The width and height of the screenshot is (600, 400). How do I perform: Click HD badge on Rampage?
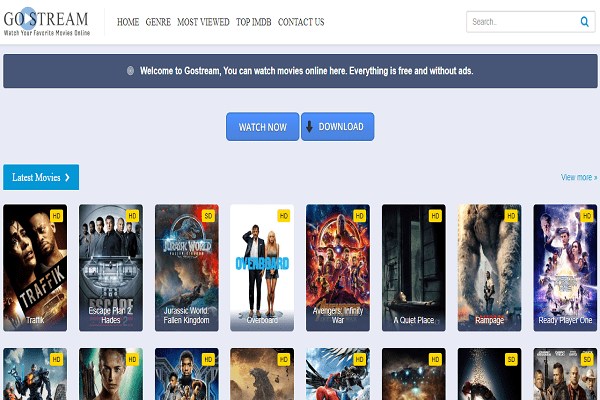pos(511,216)
